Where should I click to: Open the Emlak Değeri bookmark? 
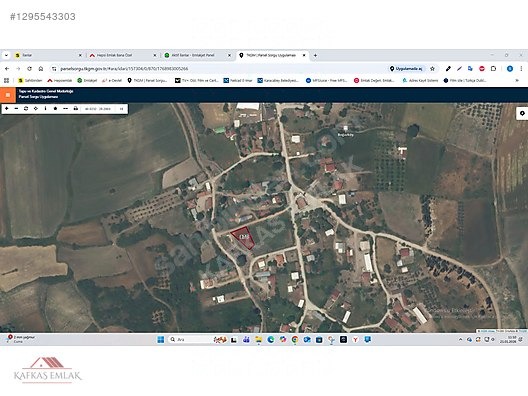[374, 80]
